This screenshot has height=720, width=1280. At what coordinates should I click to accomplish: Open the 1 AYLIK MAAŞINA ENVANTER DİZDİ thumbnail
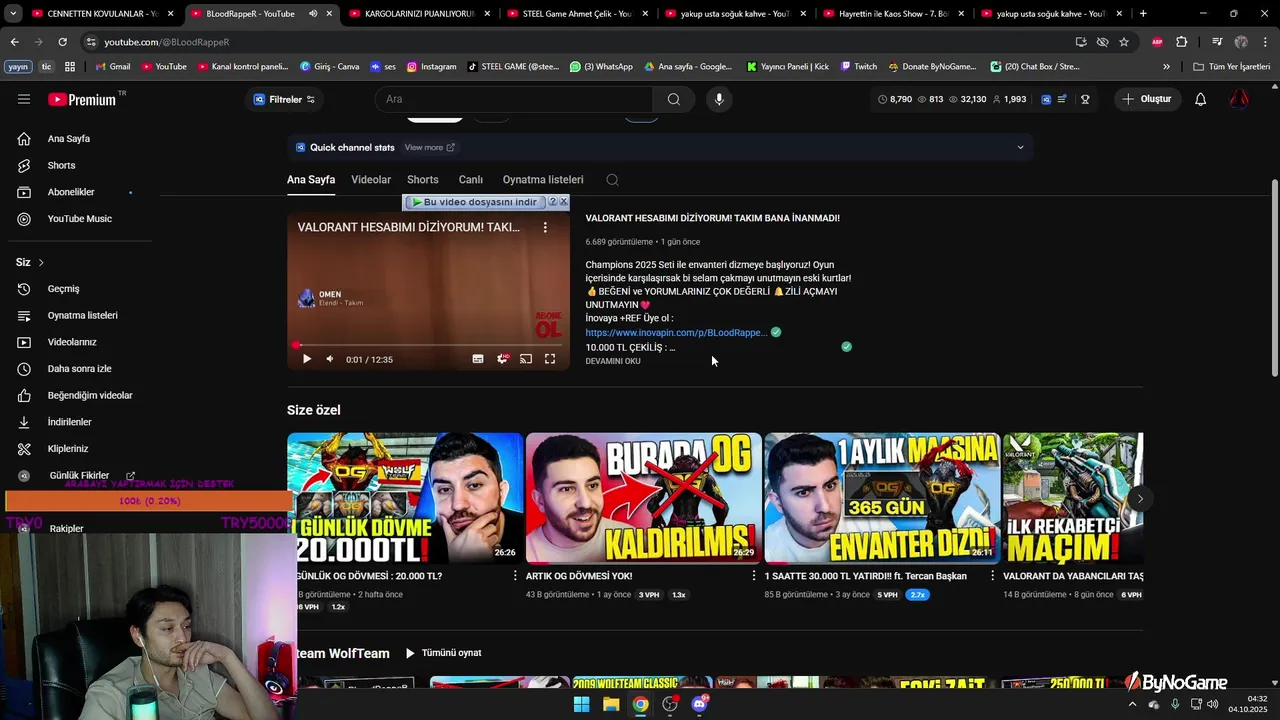(x=882, y=498)
